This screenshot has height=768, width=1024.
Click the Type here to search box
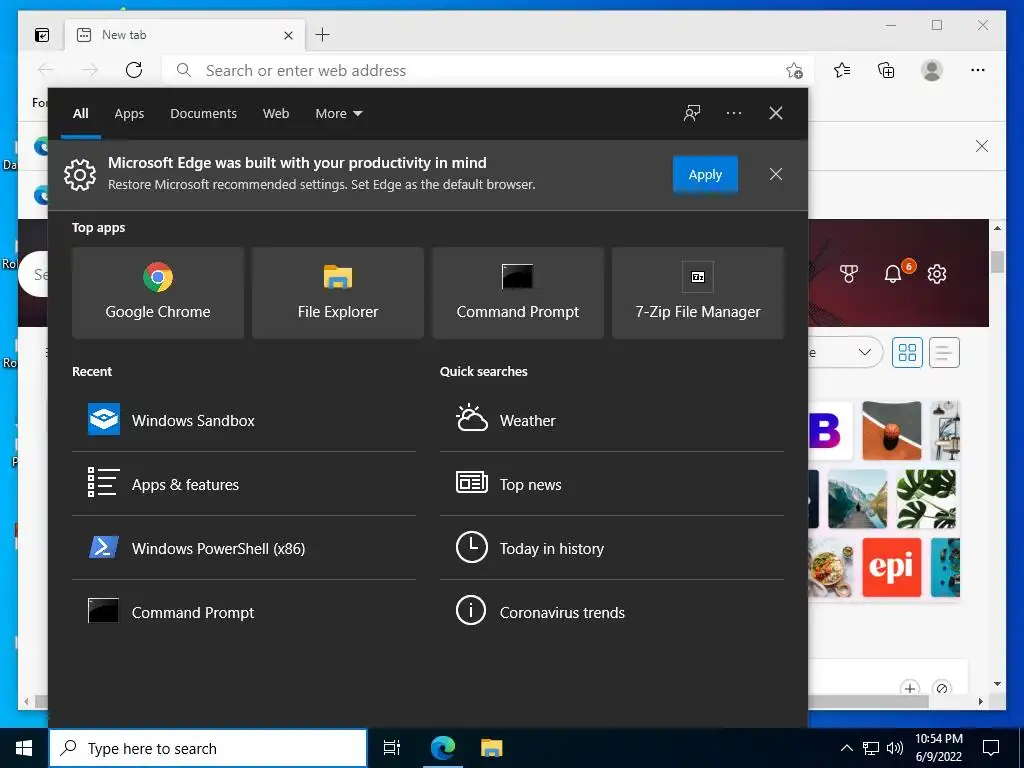tap(208, 748)
